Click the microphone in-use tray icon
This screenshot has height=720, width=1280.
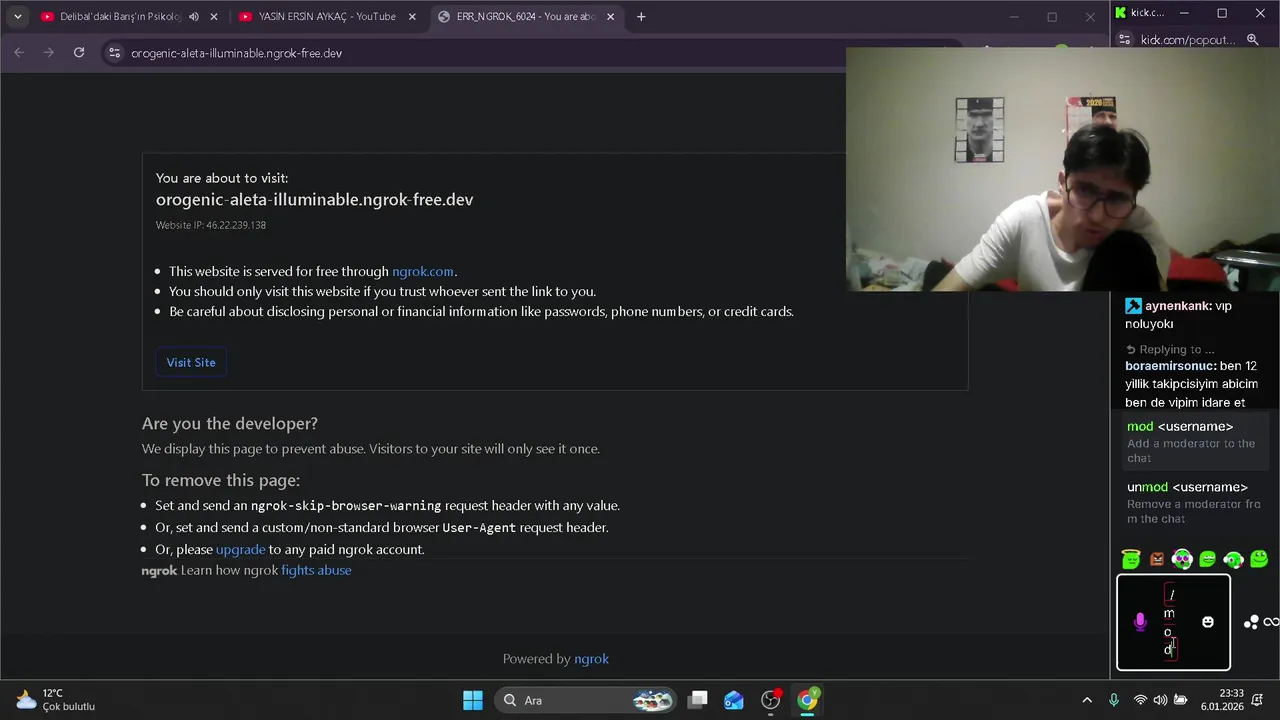pyautogui.click(x=1114, y=700)
